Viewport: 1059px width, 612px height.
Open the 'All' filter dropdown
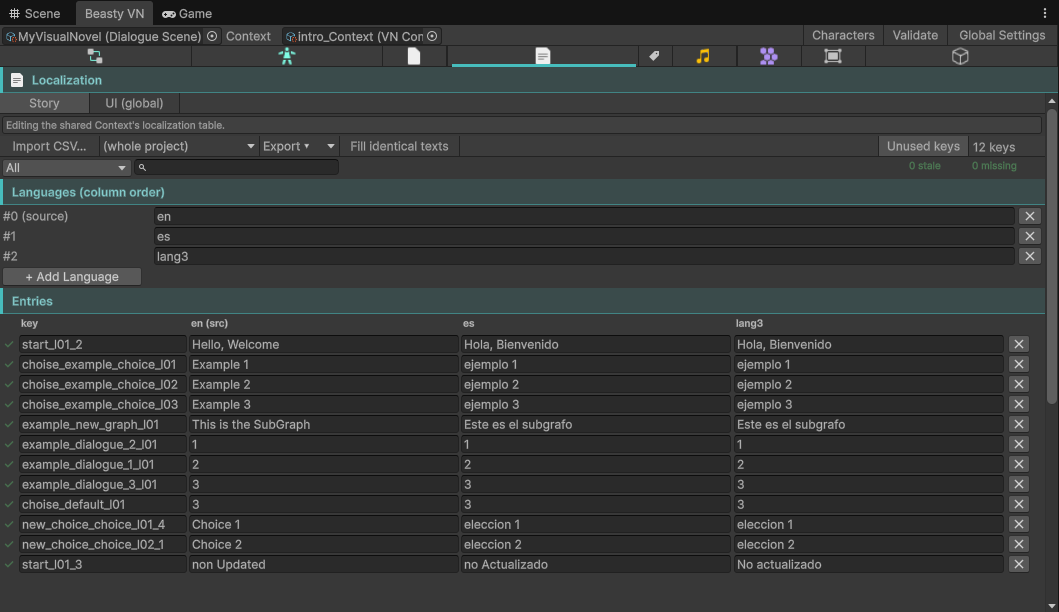point(66,168)
